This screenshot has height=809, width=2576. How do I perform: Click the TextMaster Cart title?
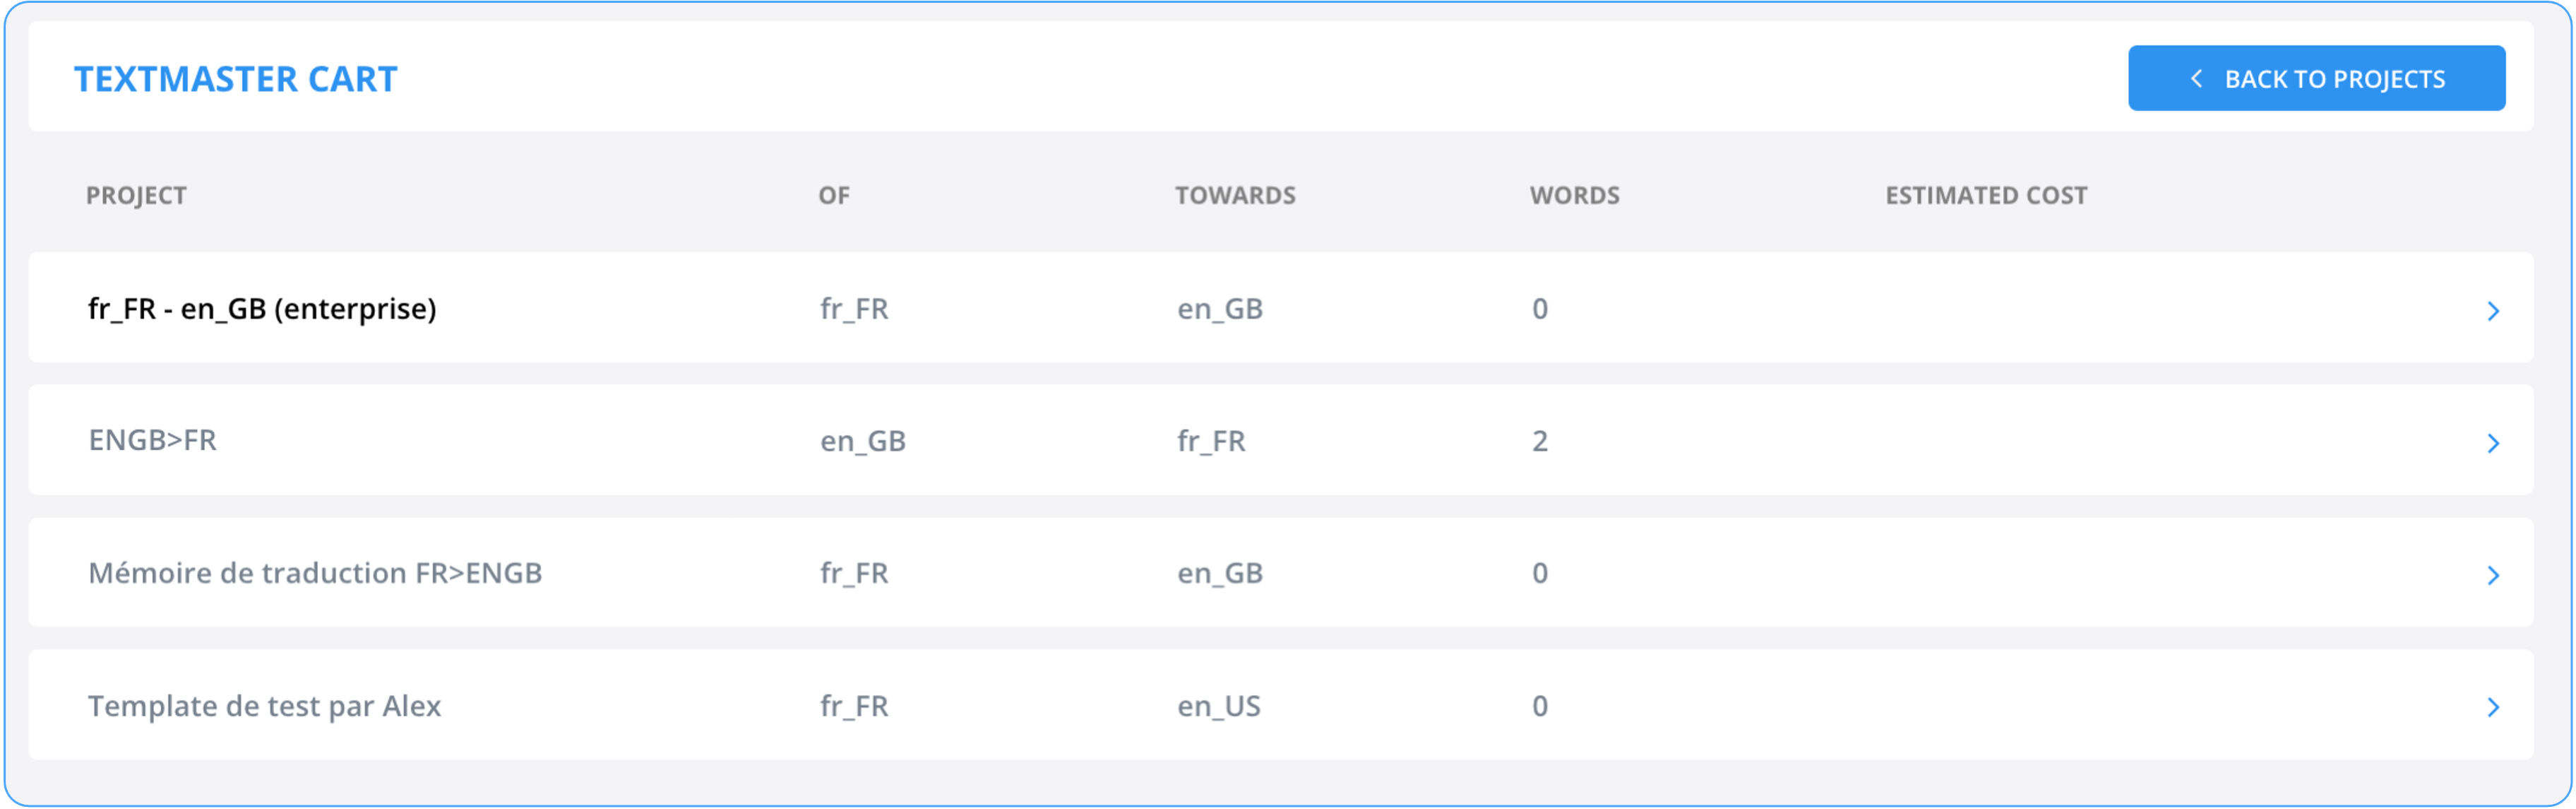[x=236, y=79]
